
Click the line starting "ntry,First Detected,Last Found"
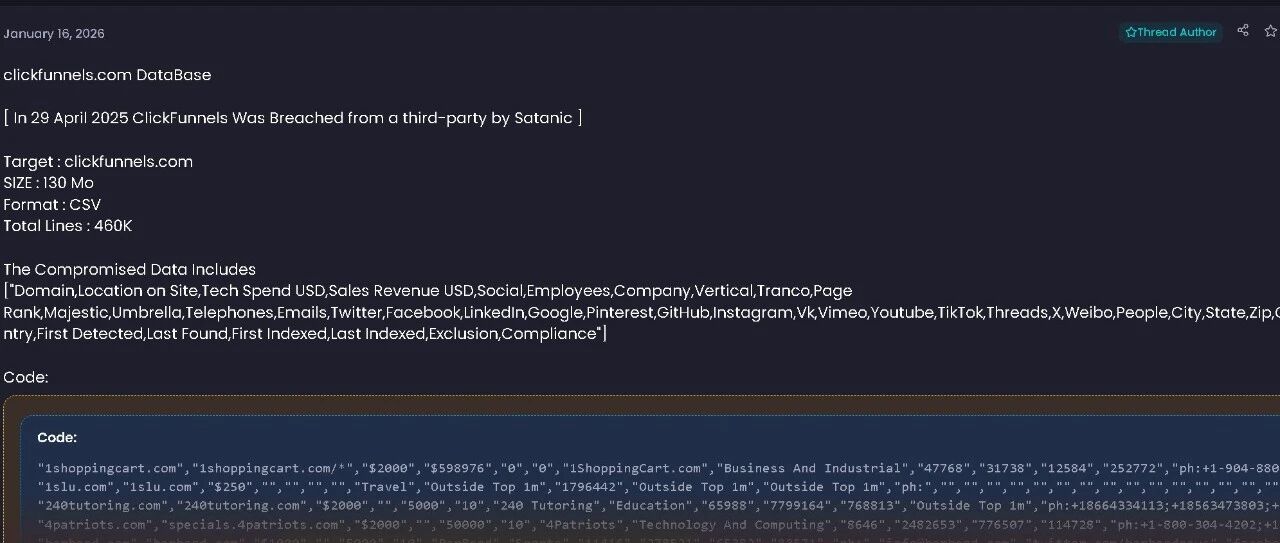(305, 334)
